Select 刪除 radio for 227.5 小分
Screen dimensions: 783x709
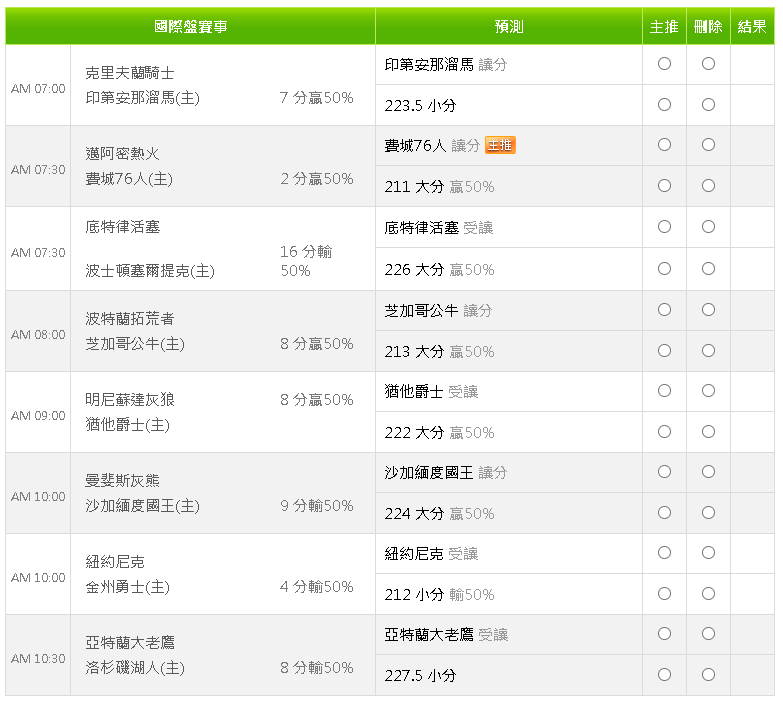pos(708,675)
